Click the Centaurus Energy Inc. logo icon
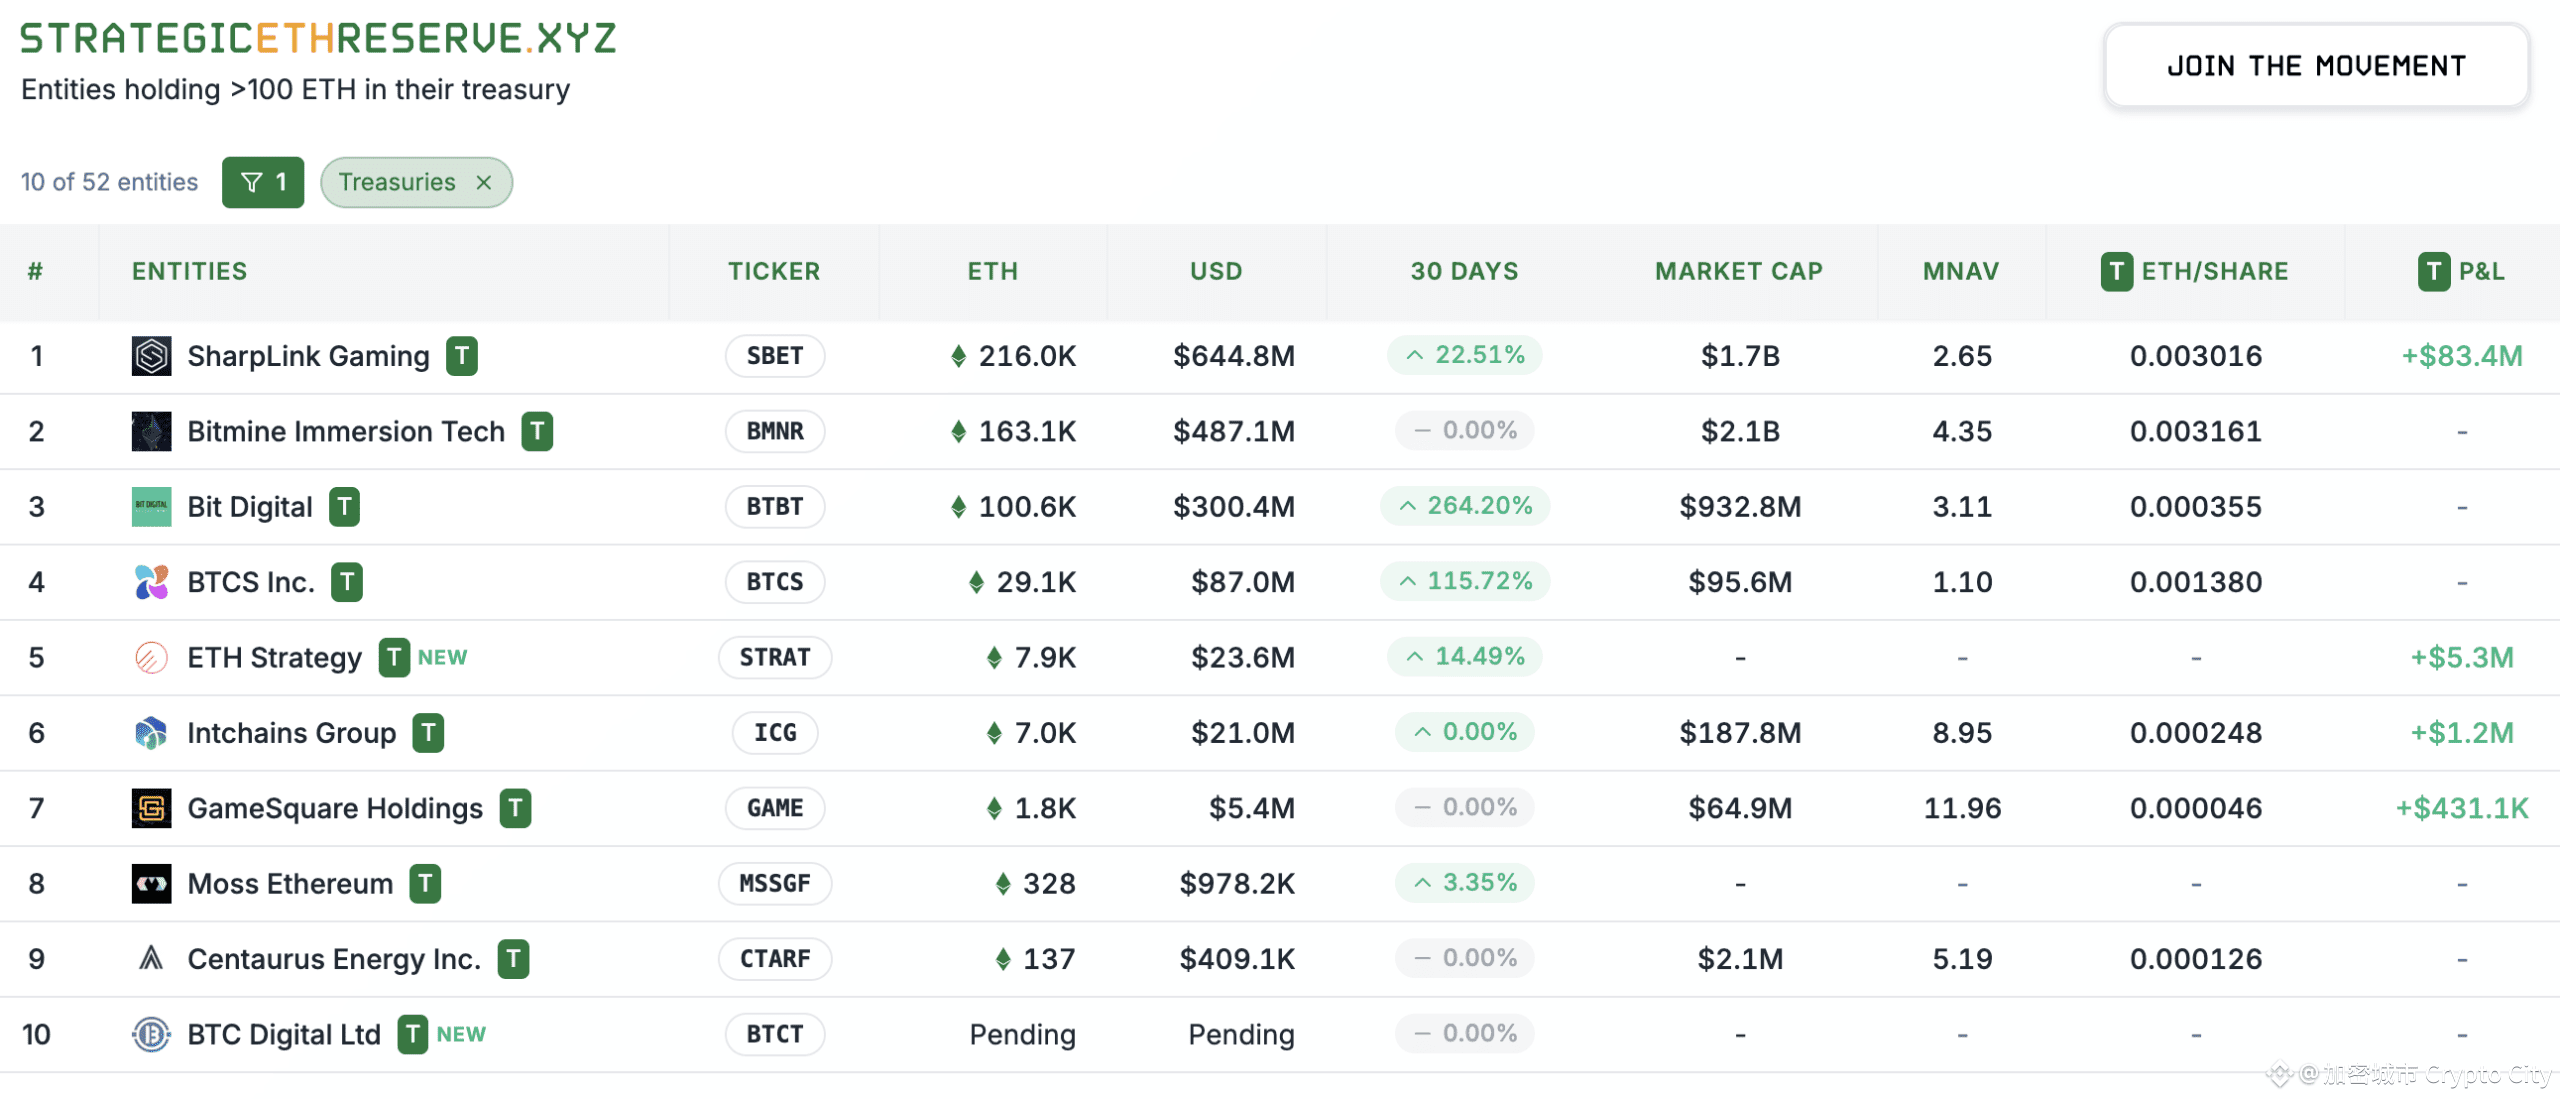The width and height of the screenshot is (2560, 1099). tap(151, 959)
